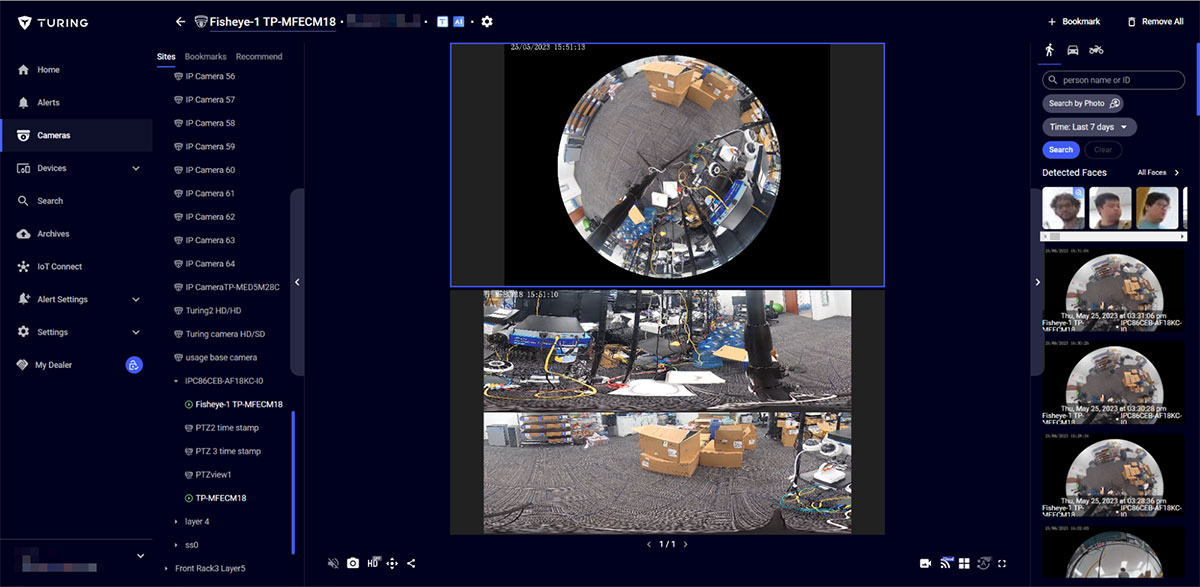This screenshot has height=587, width=1200.
Task: Collapse the IPC86CEB-AF18KC-I0 group
Action: pyautogui.click(x=176, y=381)
